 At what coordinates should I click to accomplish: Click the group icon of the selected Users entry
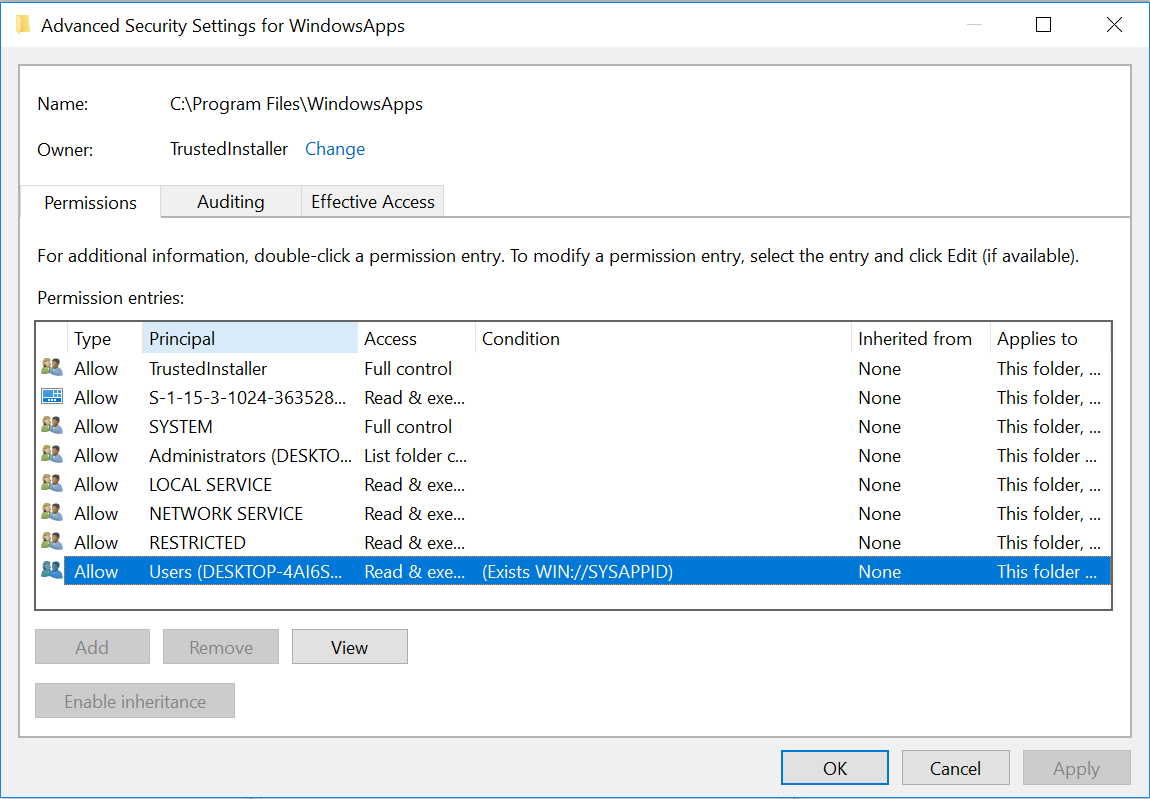[x=51, y=571]
